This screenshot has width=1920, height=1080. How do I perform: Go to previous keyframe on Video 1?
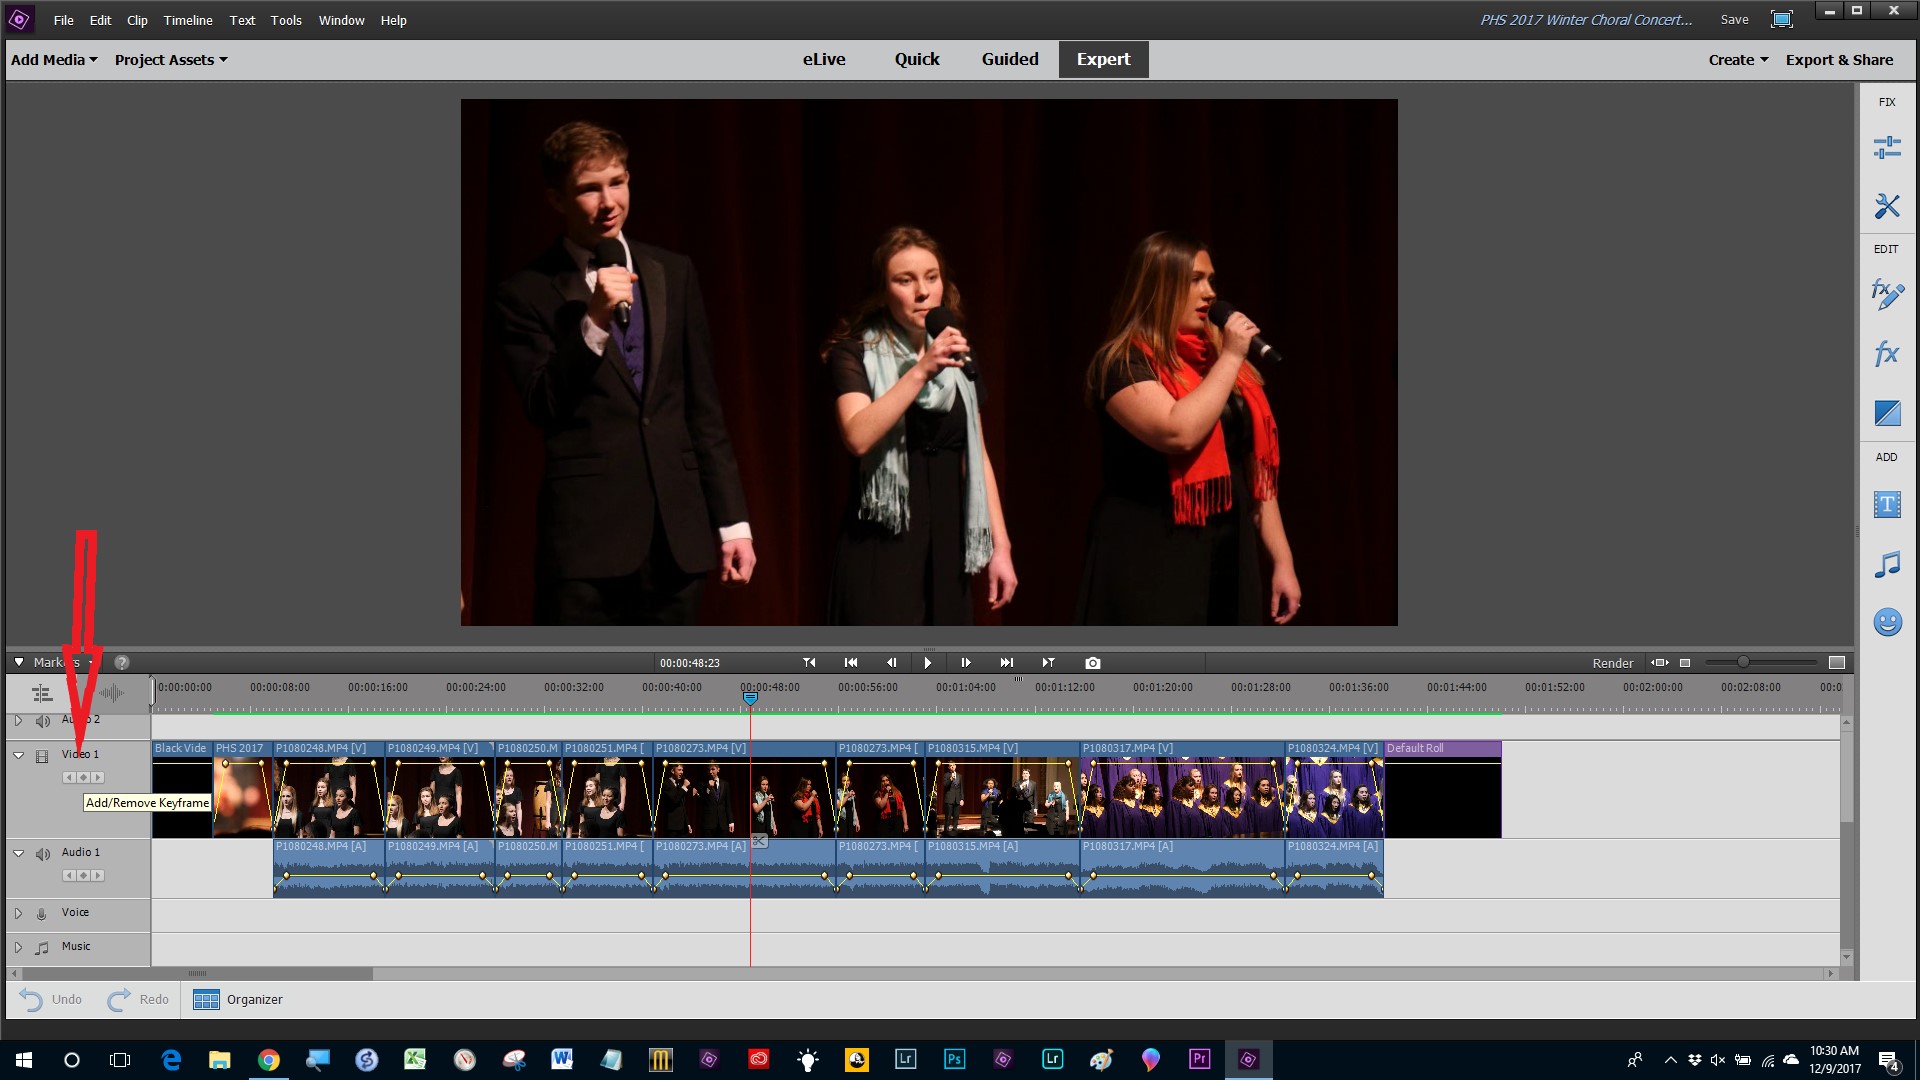(70, 778)
